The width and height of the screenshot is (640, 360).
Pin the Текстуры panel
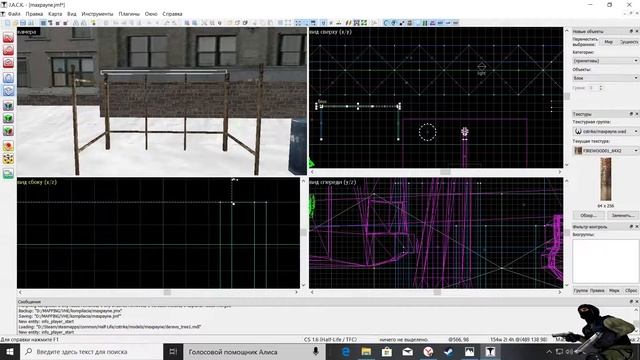(x=631, y=114)
